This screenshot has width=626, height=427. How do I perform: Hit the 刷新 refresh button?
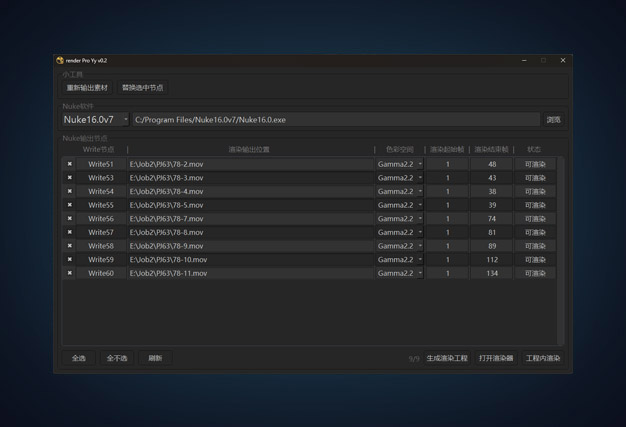(x=155, y=358)
